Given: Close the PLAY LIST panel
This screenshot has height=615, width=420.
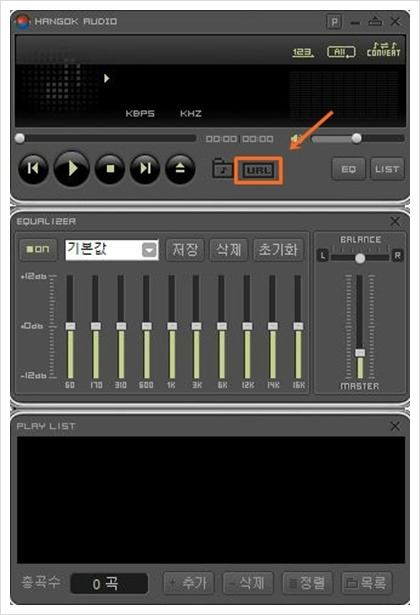Looking at the screenshot, I should [395, 426].
